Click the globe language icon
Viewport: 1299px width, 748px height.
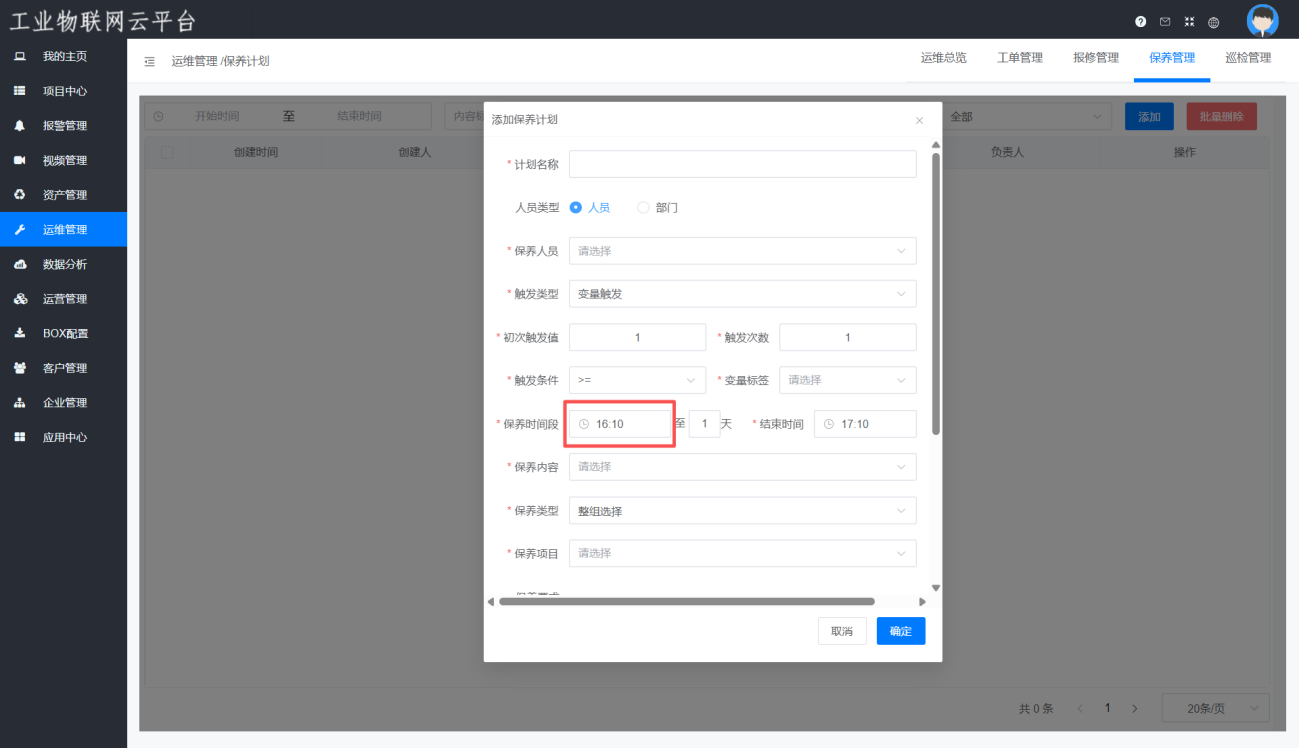[1214, 21]
